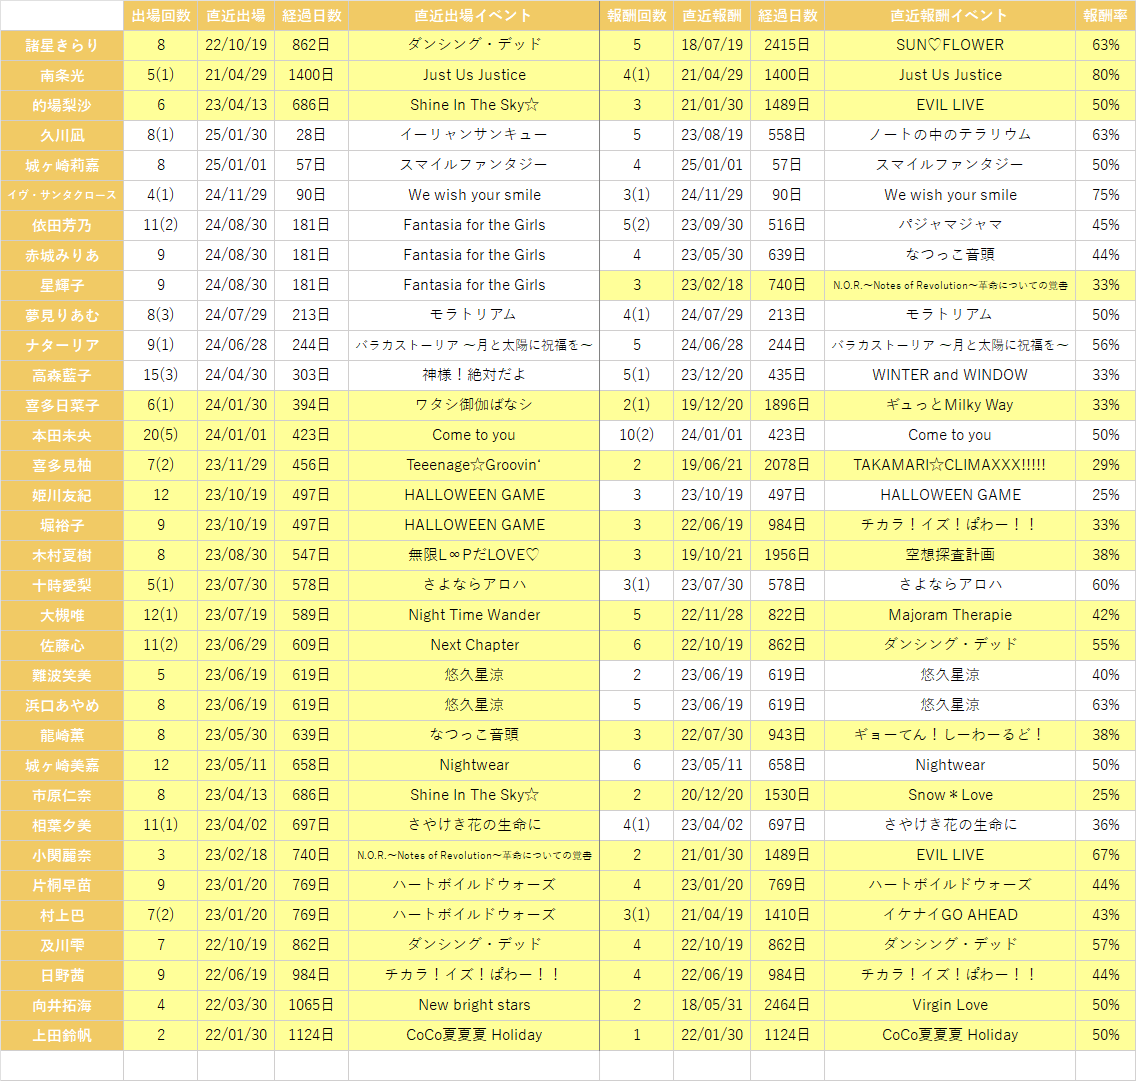The height and width of the screenshot is (1081, 1136).
Task: Click the 直近出場イベント column header
Action: (474, 15)
